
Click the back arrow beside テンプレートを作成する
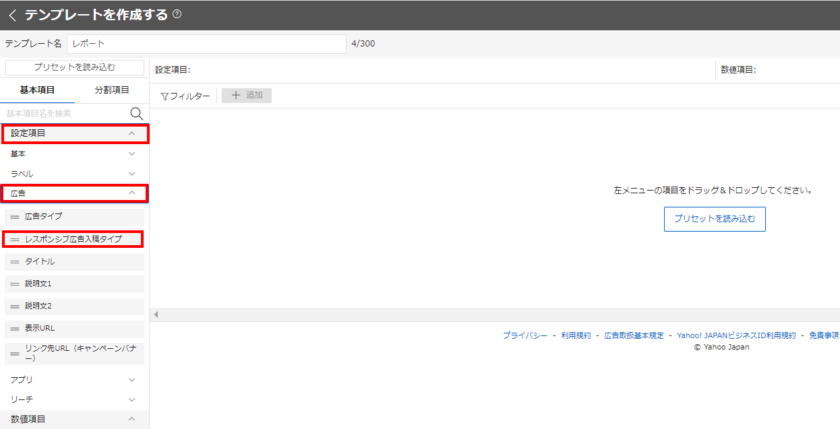point(12,15)
